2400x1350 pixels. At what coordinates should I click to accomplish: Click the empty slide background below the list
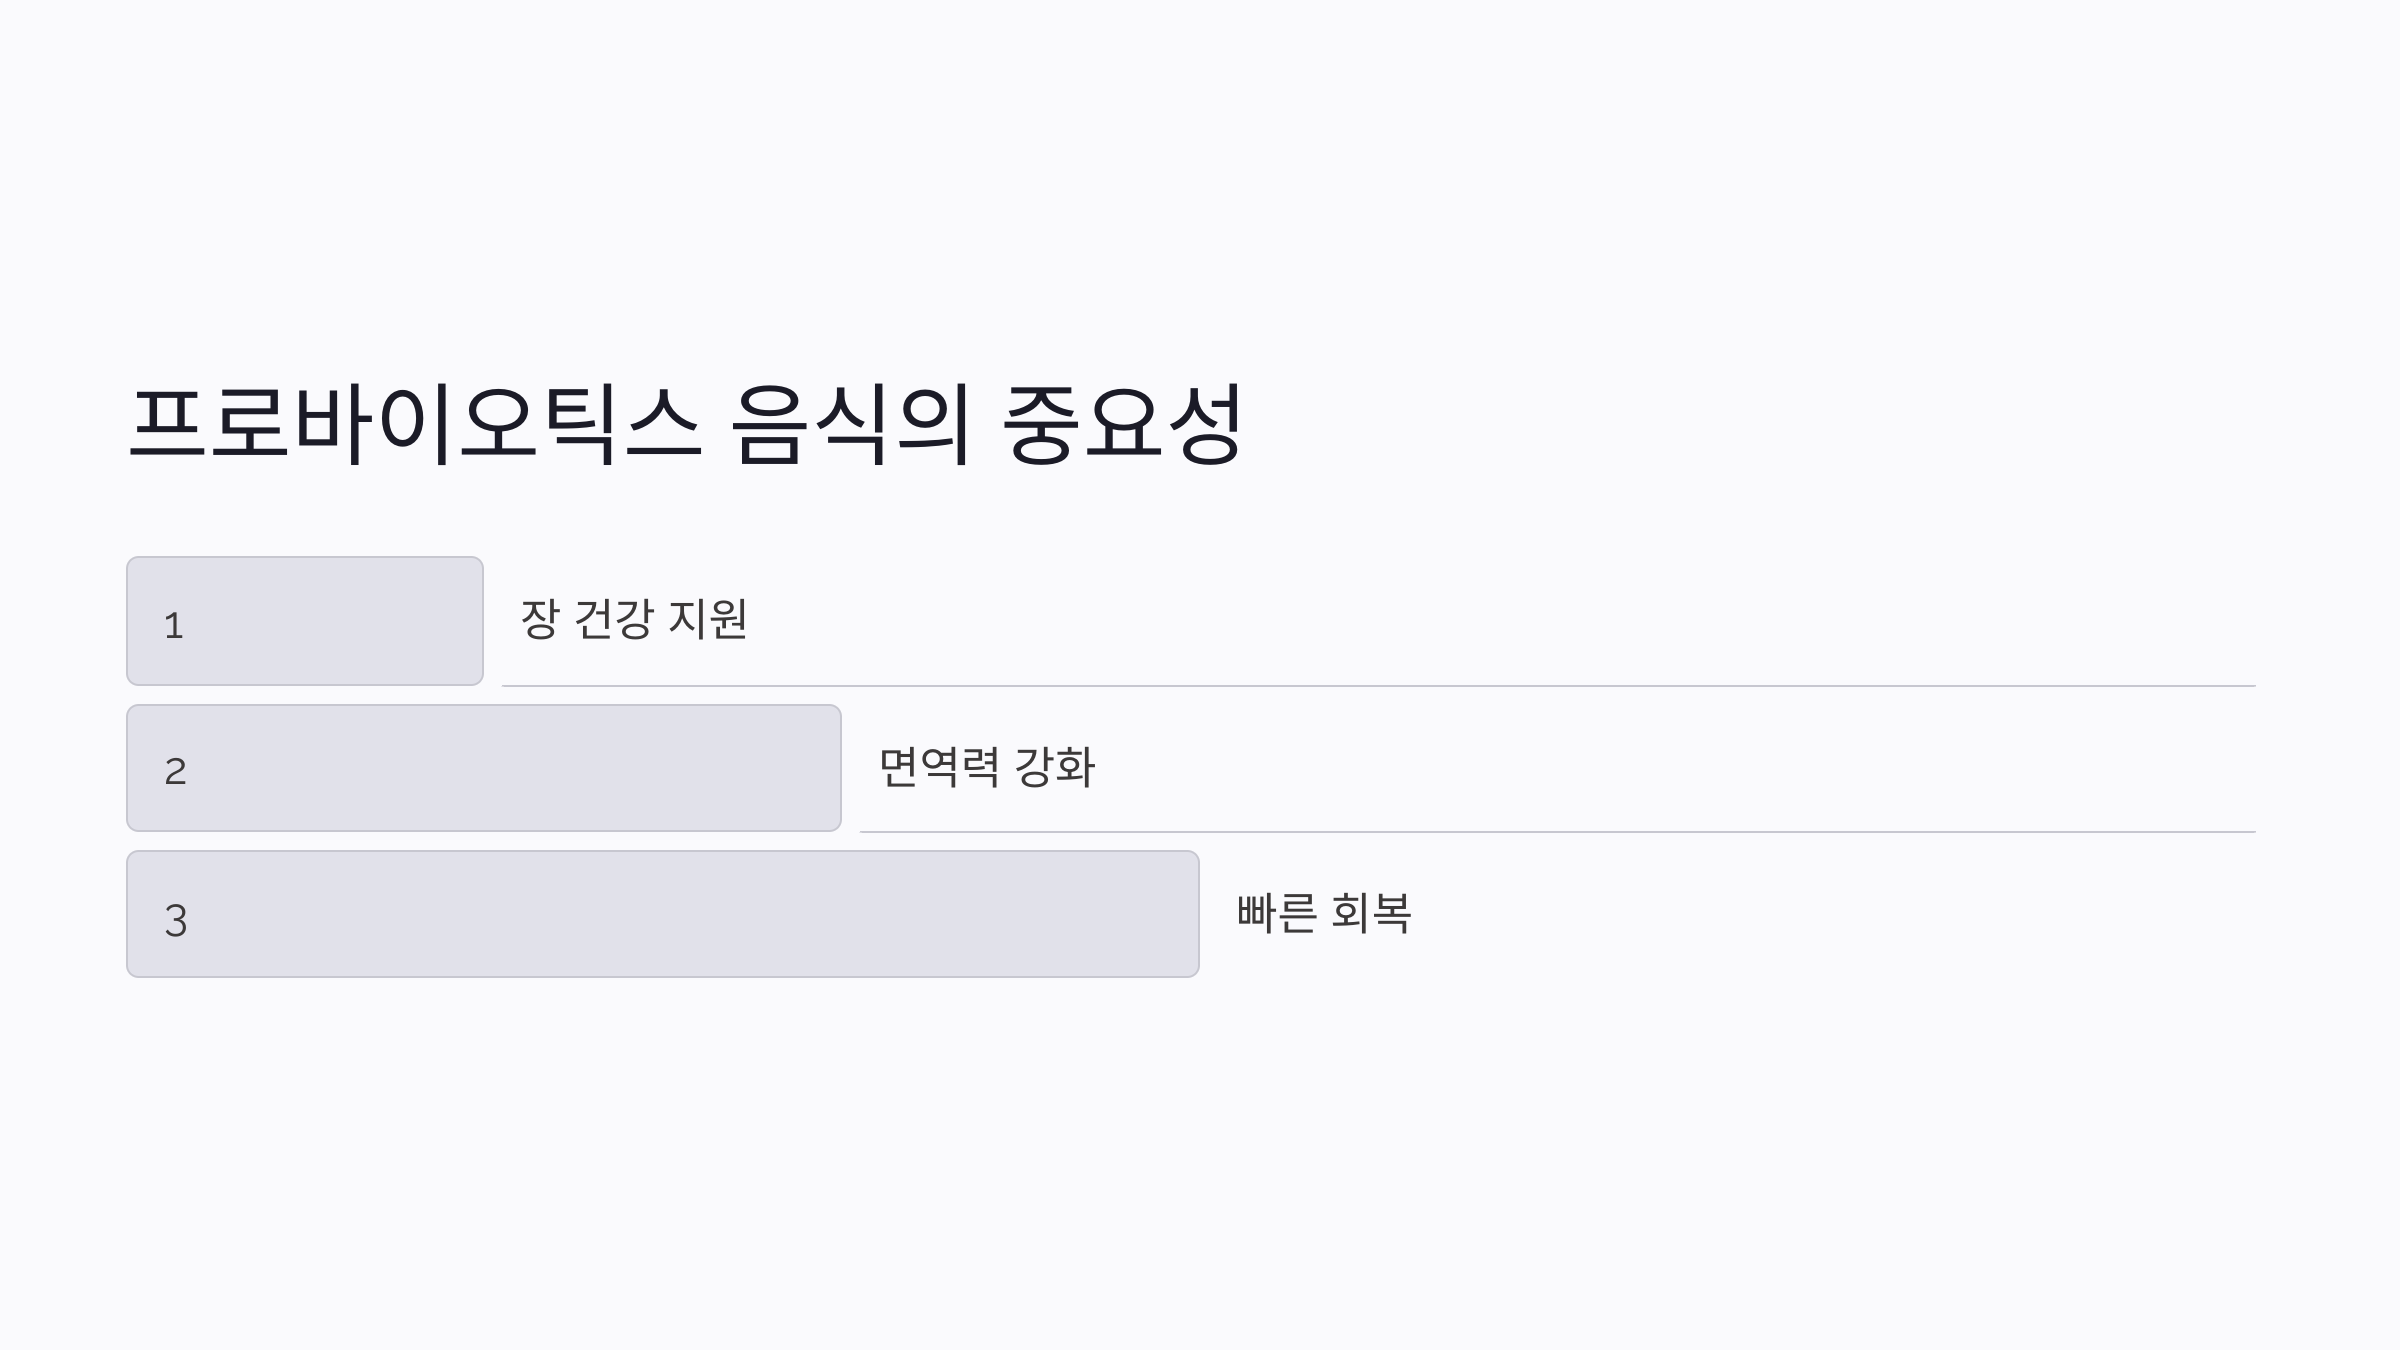pos(1200,1160)
